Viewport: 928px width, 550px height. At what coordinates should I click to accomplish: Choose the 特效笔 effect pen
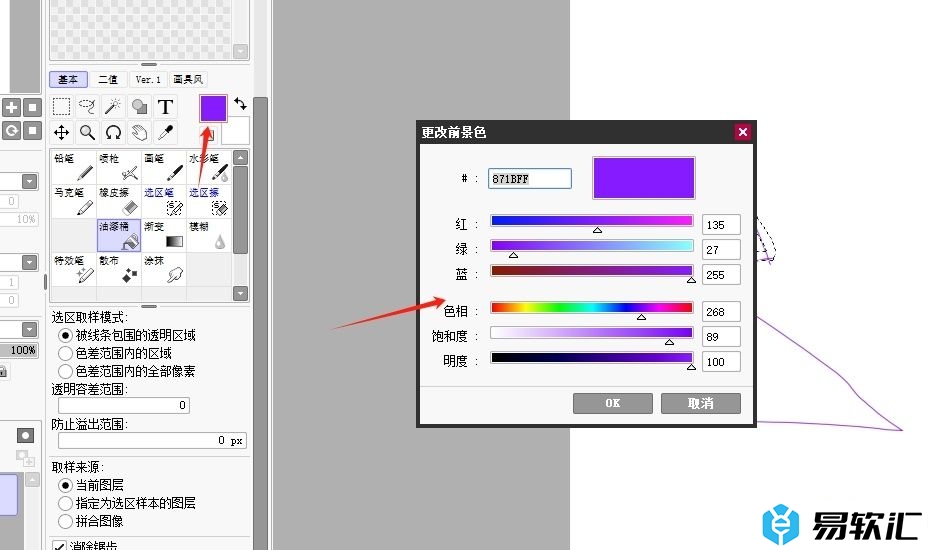[x=74, y=269]
